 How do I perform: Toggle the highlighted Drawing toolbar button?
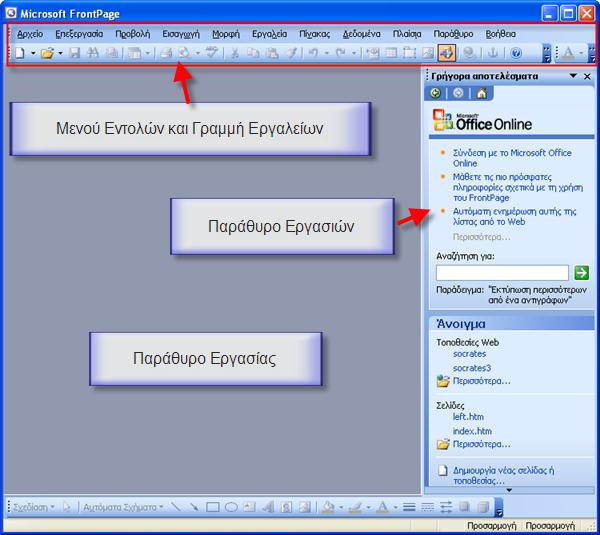[447, 53]
